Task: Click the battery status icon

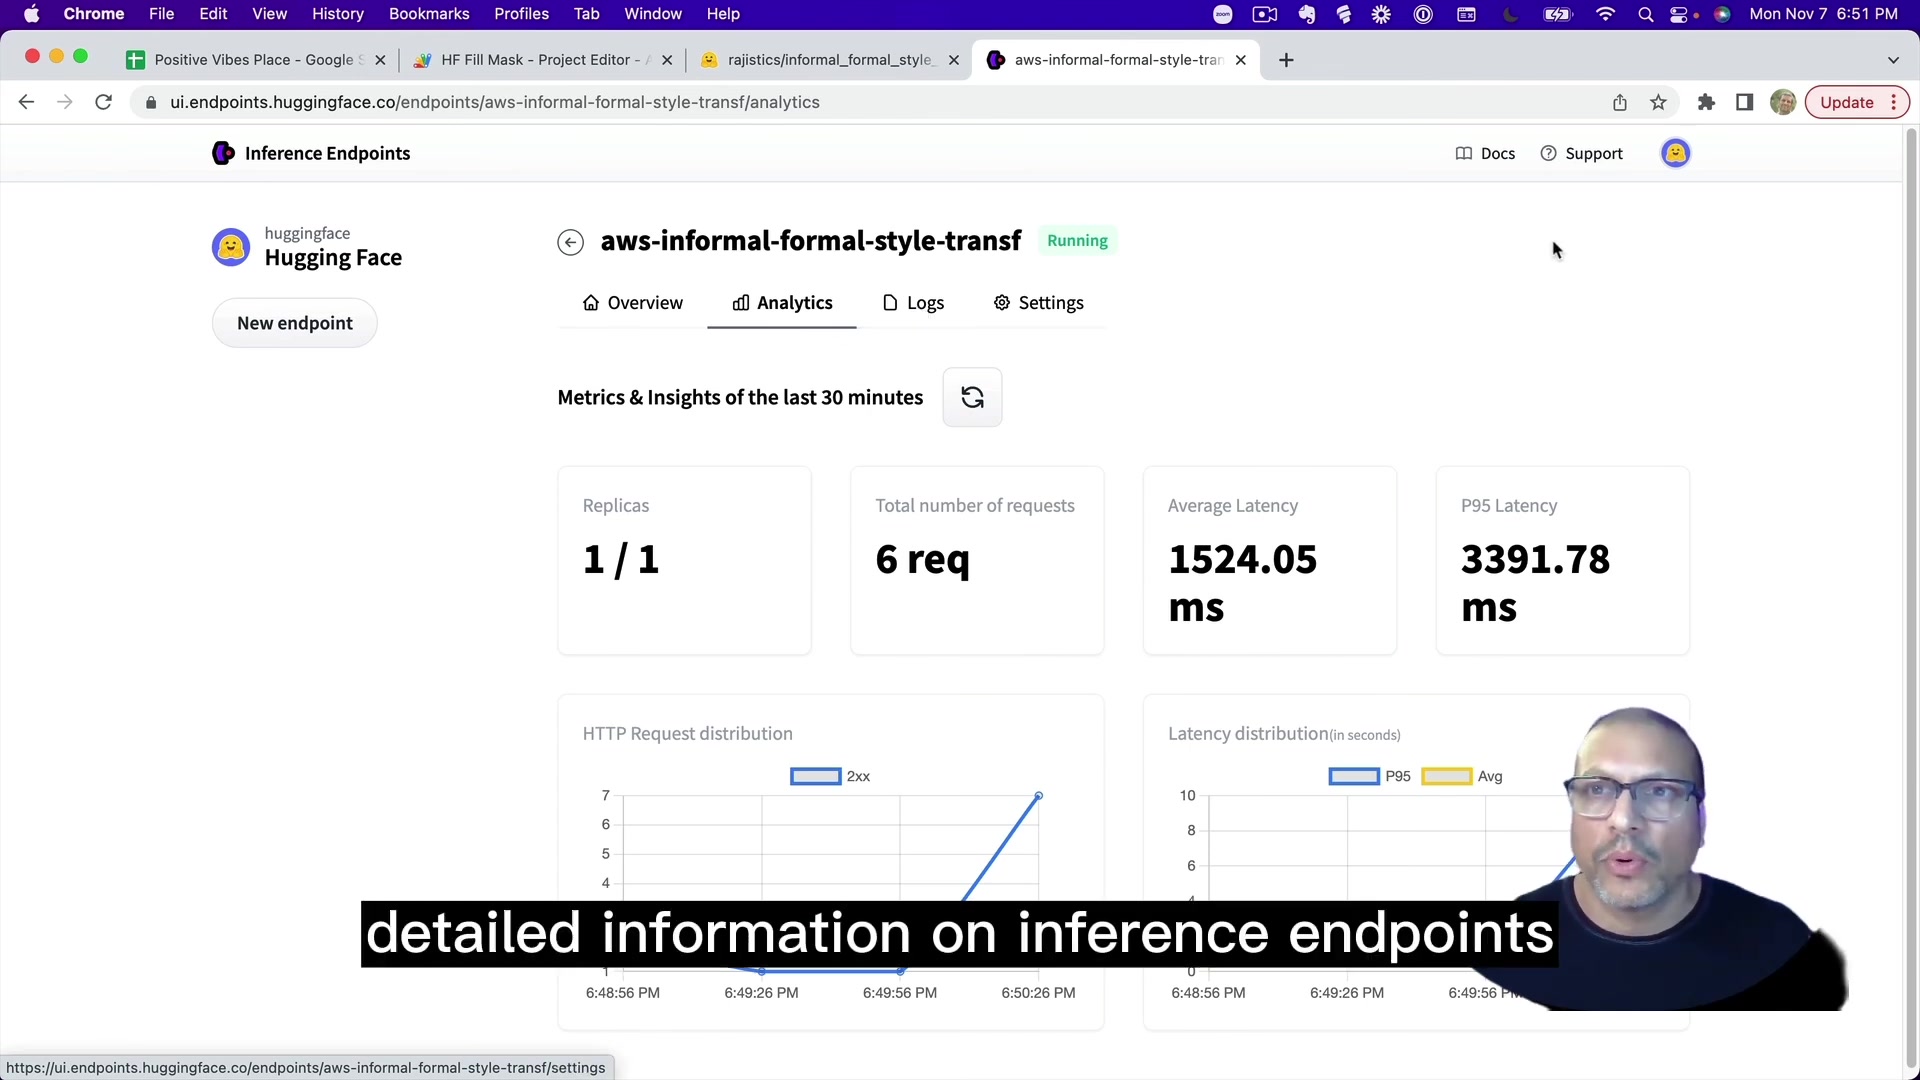Action: pos(1558,14)
